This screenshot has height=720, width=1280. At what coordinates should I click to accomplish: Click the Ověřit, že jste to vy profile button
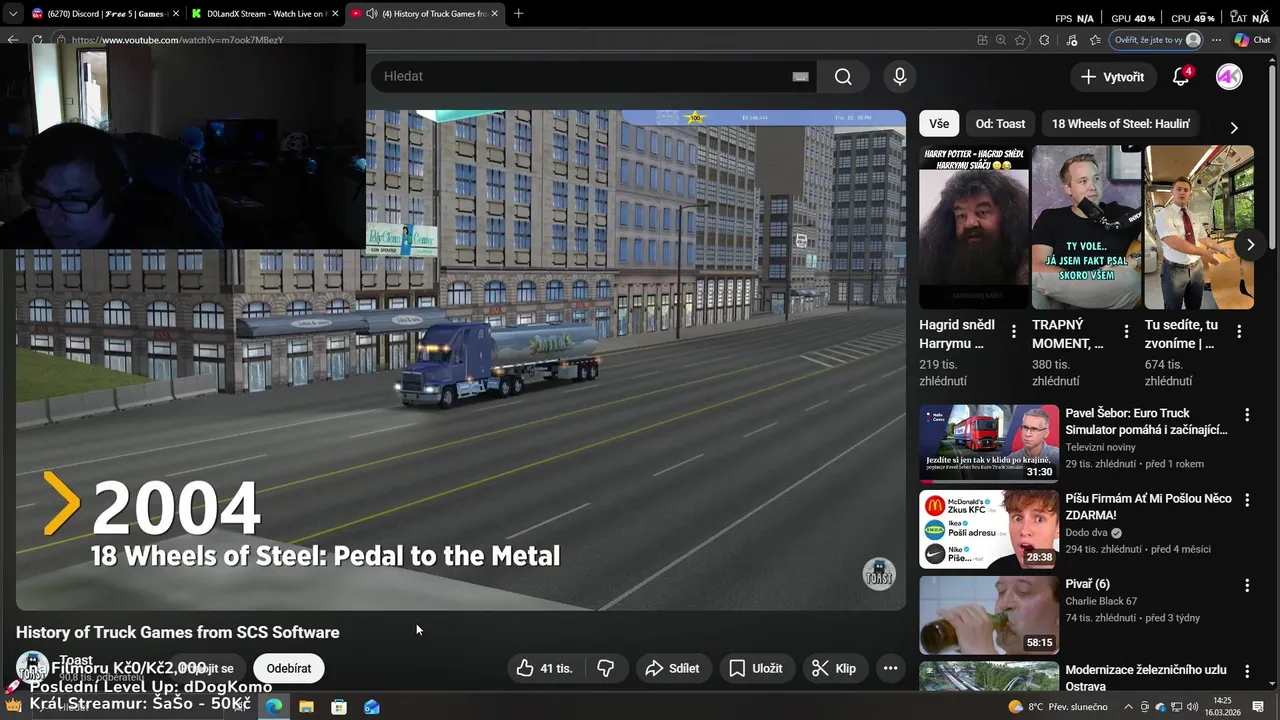tap(1157, 40)
